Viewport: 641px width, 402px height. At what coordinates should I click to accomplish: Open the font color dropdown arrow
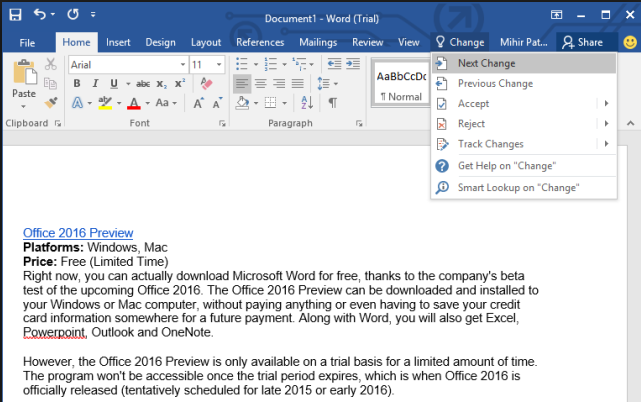[x=148, y=103]
